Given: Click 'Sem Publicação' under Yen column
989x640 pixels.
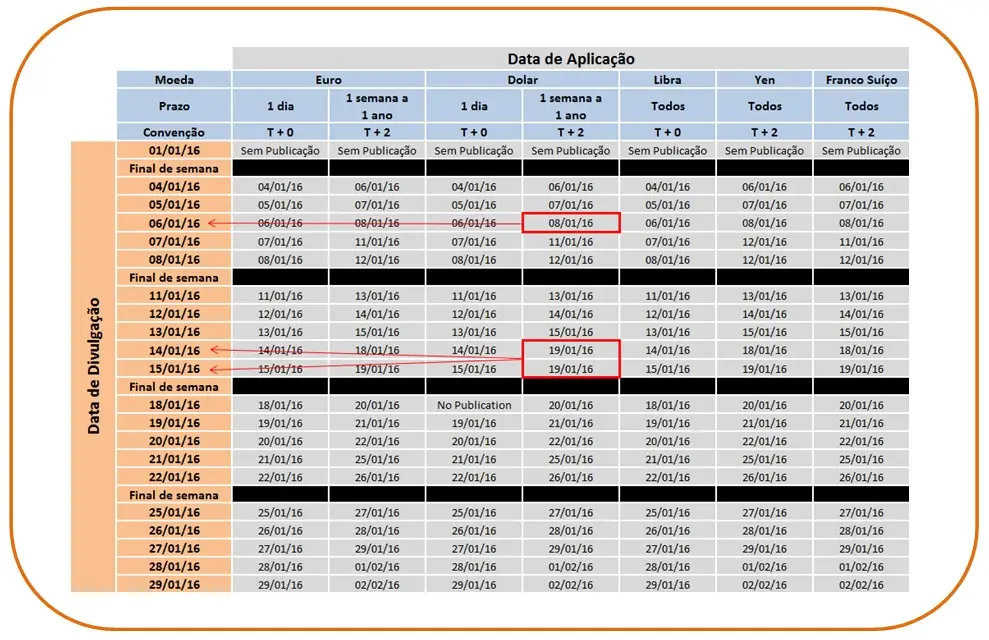Looking at the screenshot, I should (764, 150).
